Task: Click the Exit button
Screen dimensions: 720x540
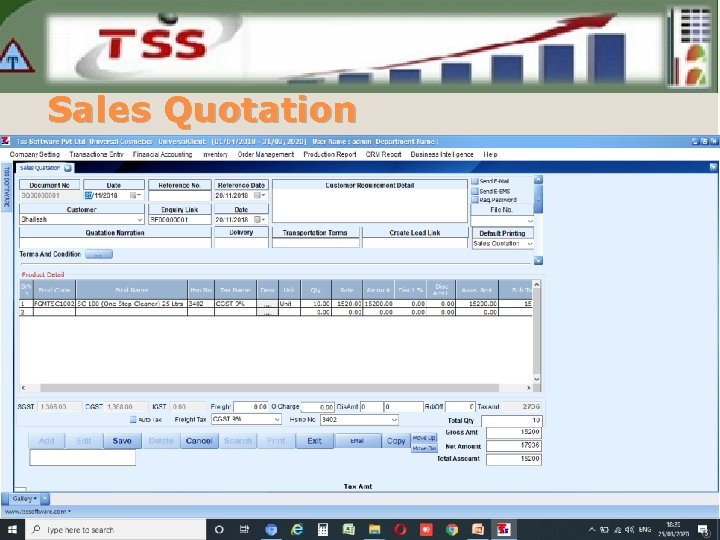Action: coord(315,441)
